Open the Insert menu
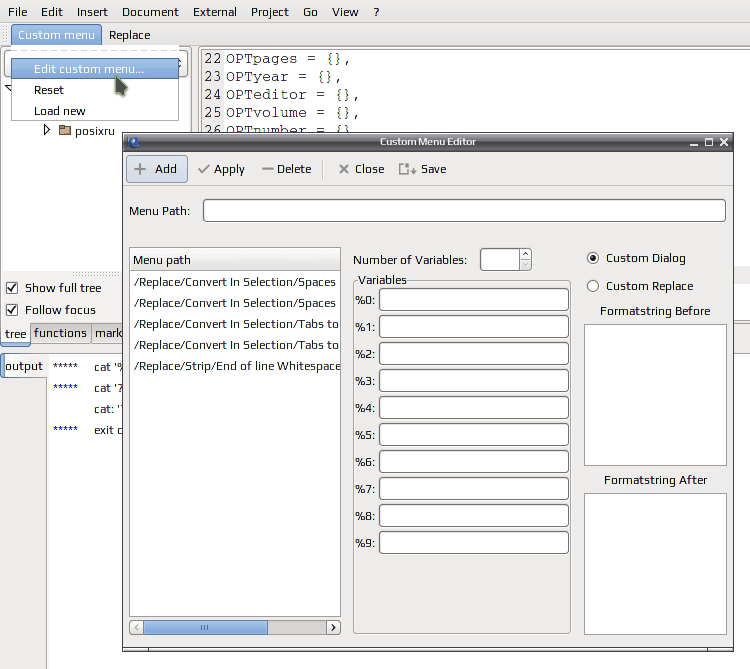750x669 pixels. [x=92, y=12]
